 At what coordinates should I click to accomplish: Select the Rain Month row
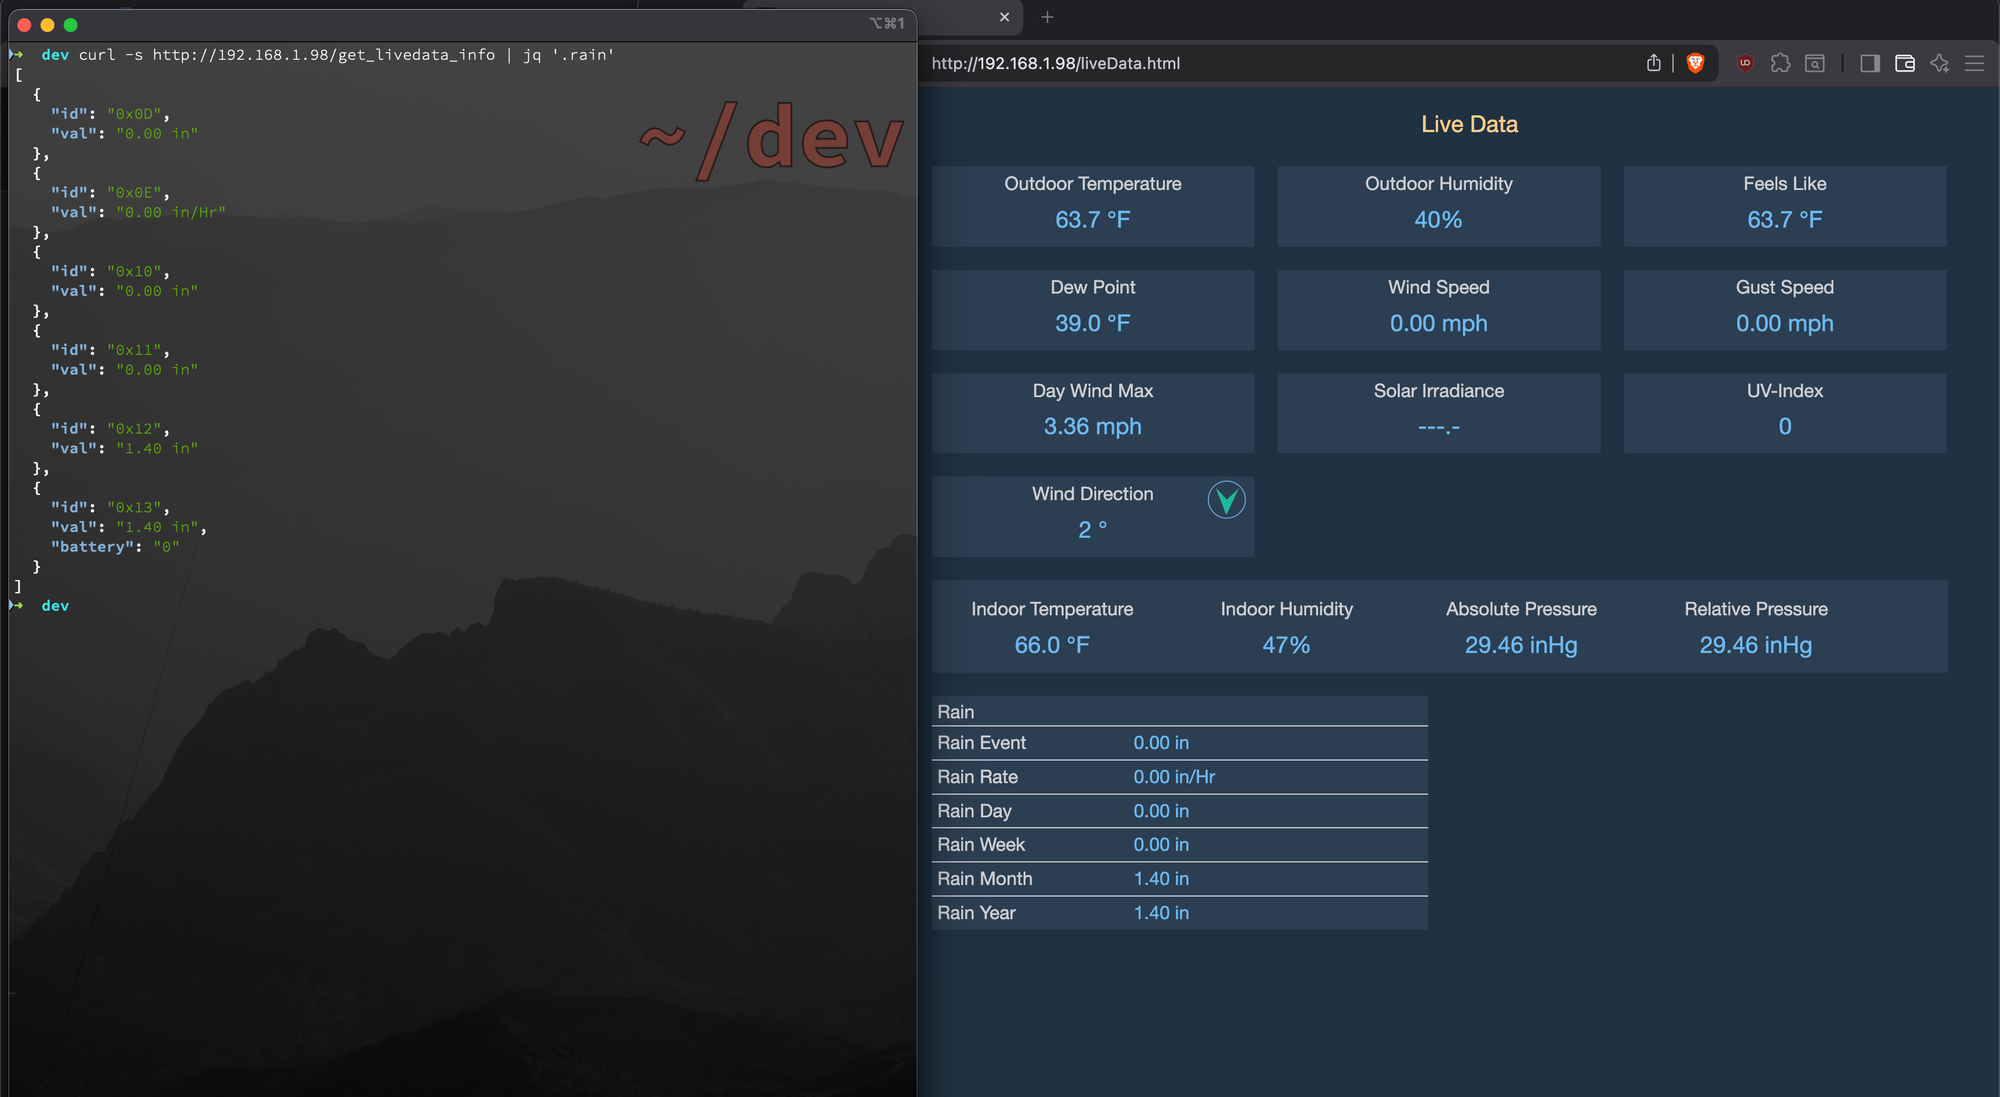(x=1178, y=878)
